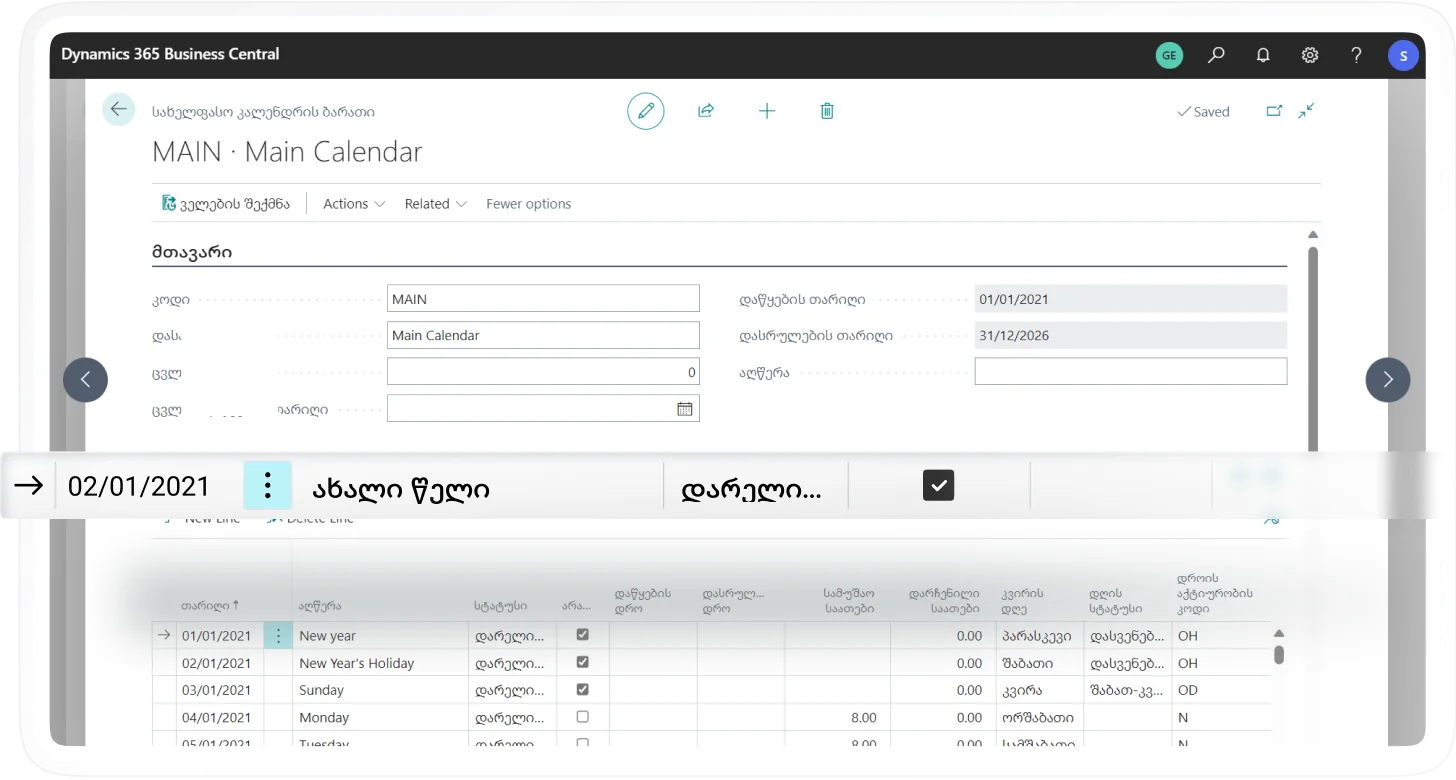Toggle checkbox in Sunday row

[583, 690]
